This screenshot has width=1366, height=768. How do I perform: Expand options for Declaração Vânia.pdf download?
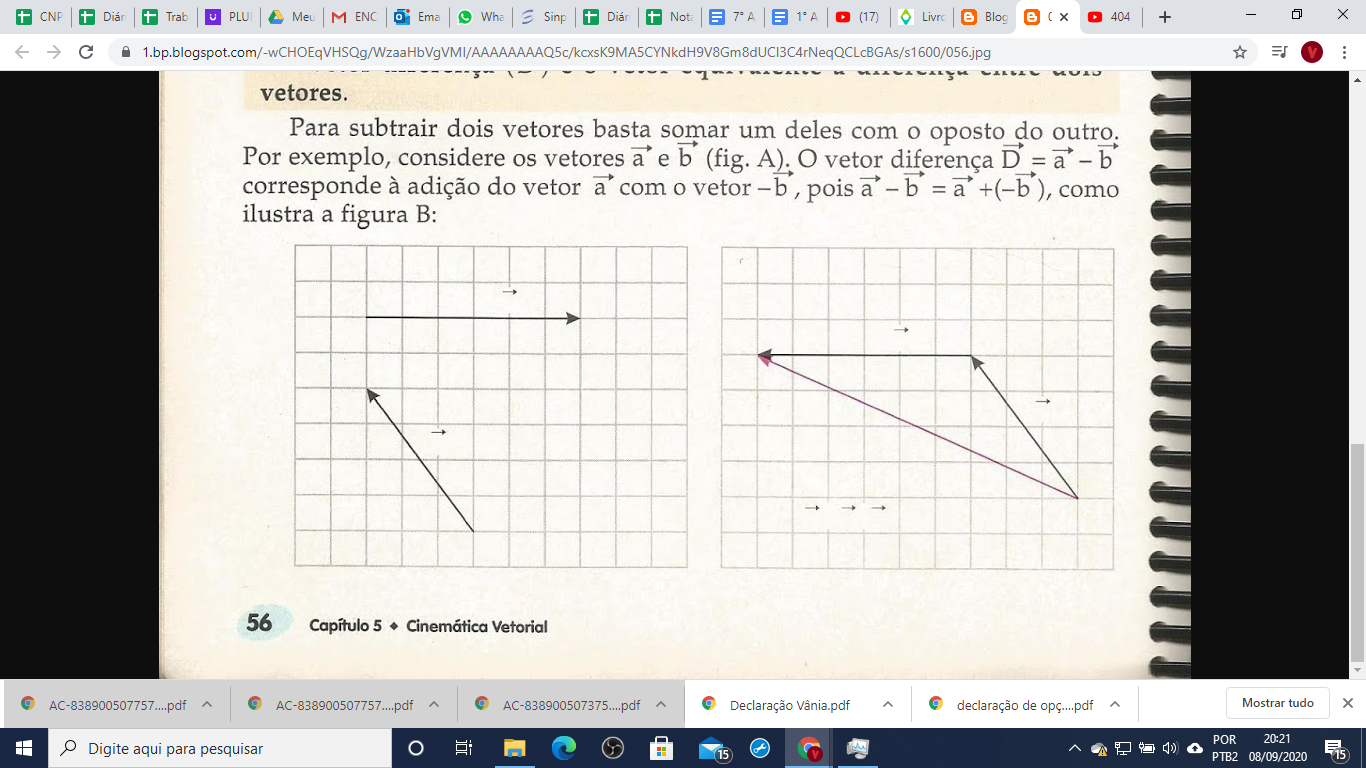(x=888, y=704)
